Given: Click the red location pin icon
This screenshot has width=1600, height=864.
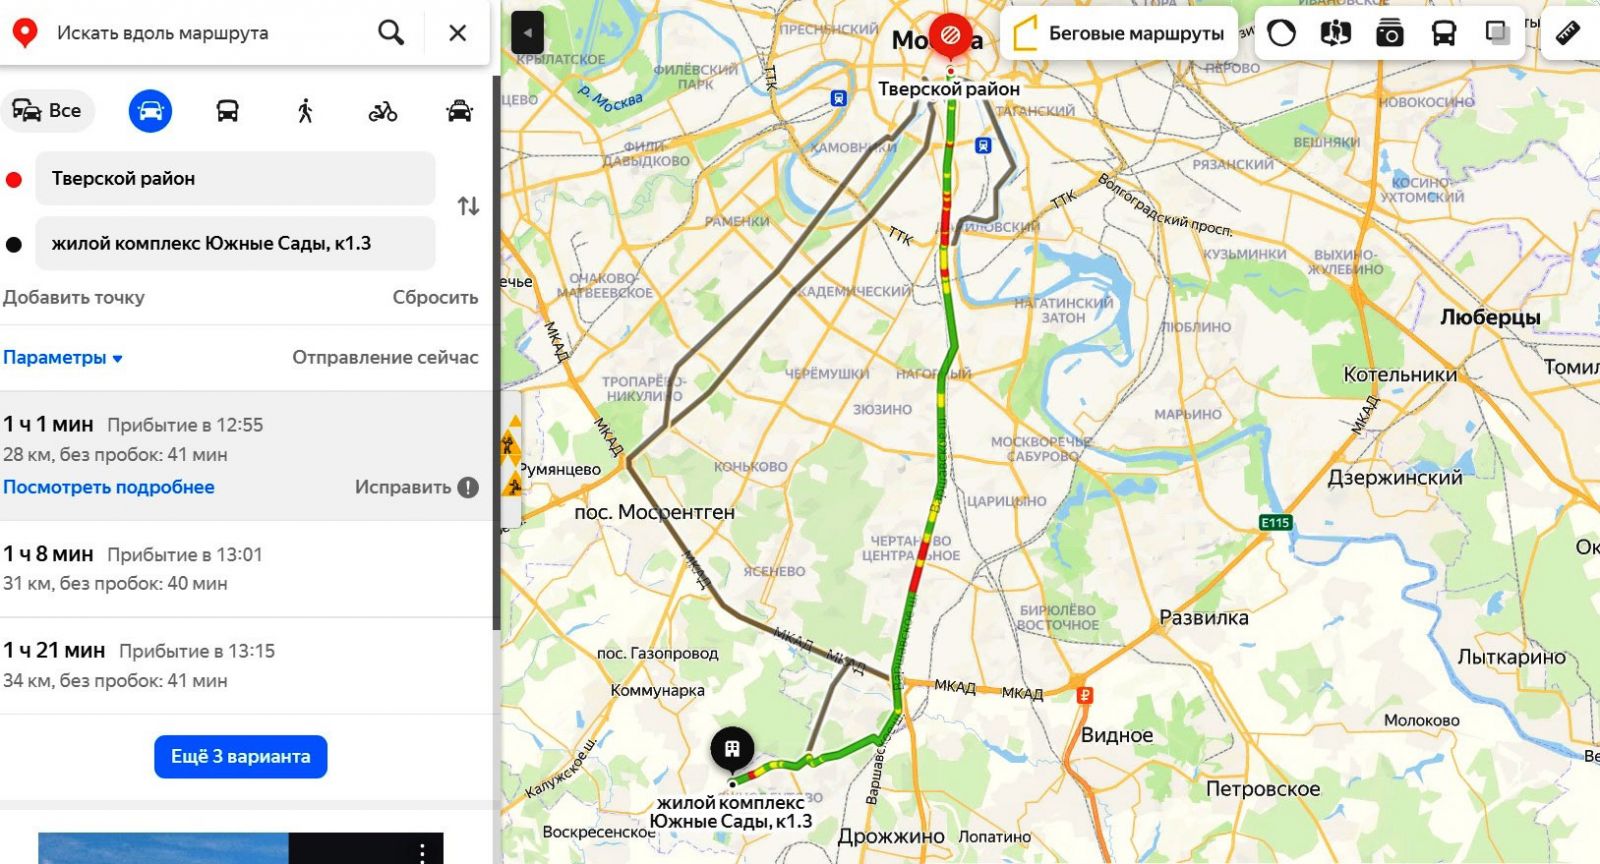Looking at the screenshot, I should click(25, 33).
